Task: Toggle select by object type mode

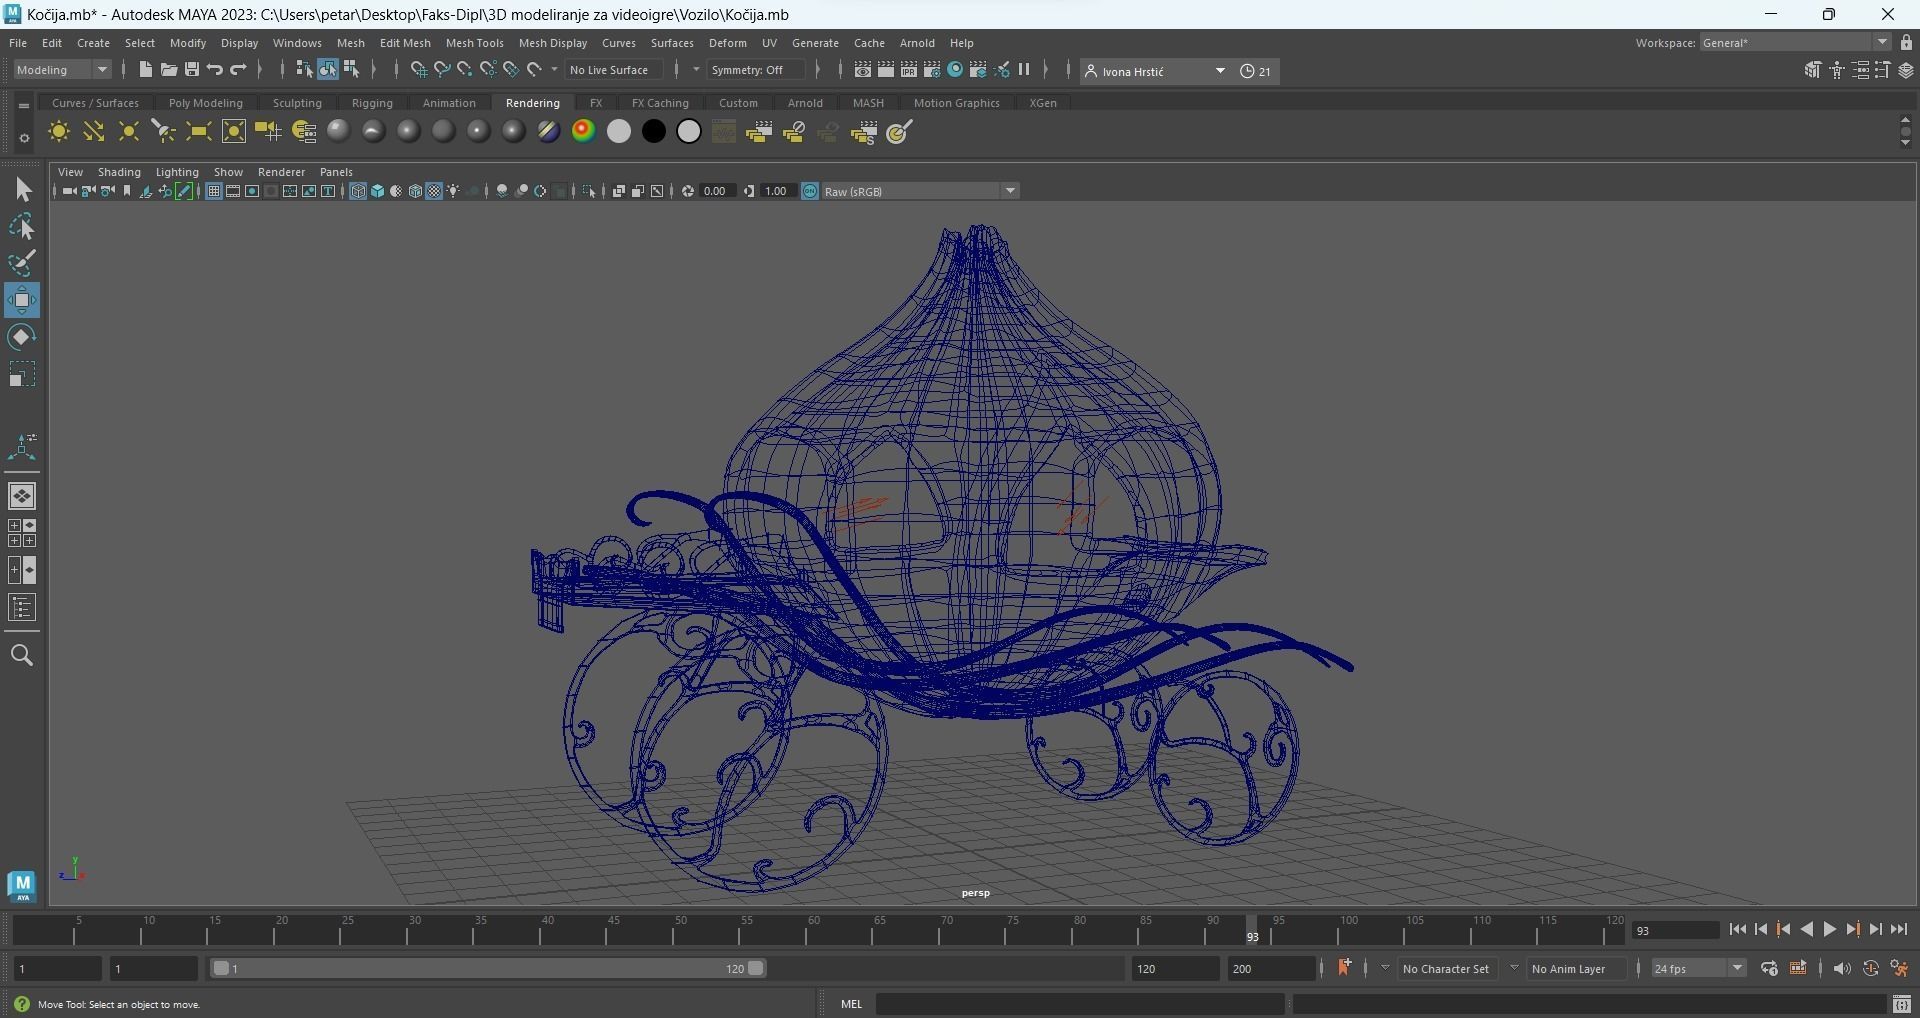Action: coord(328,70)
